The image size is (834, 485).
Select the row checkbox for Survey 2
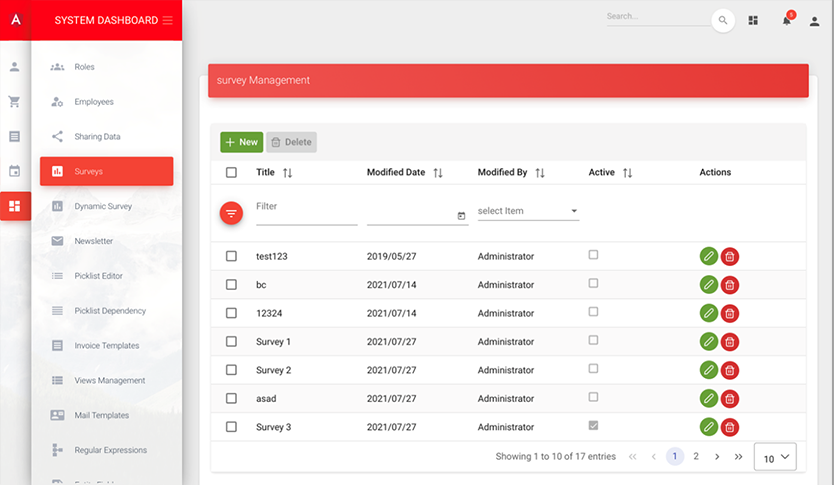[x=231, y=370]
